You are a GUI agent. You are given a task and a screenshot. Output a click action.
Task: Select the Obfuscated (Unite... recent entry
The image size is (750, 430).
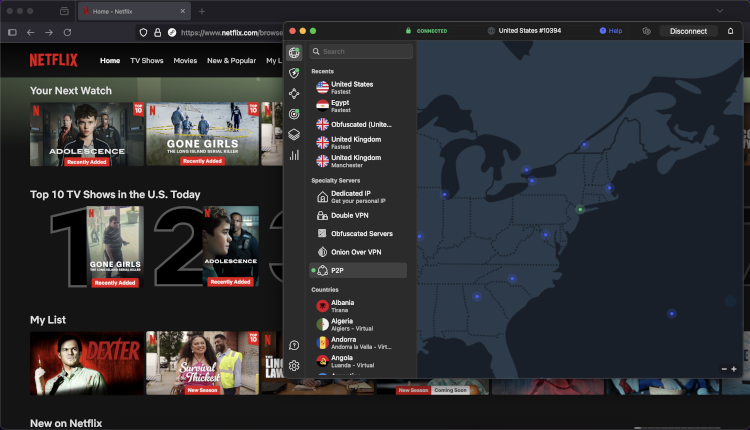pyautogui.click(x=356, y=124)
